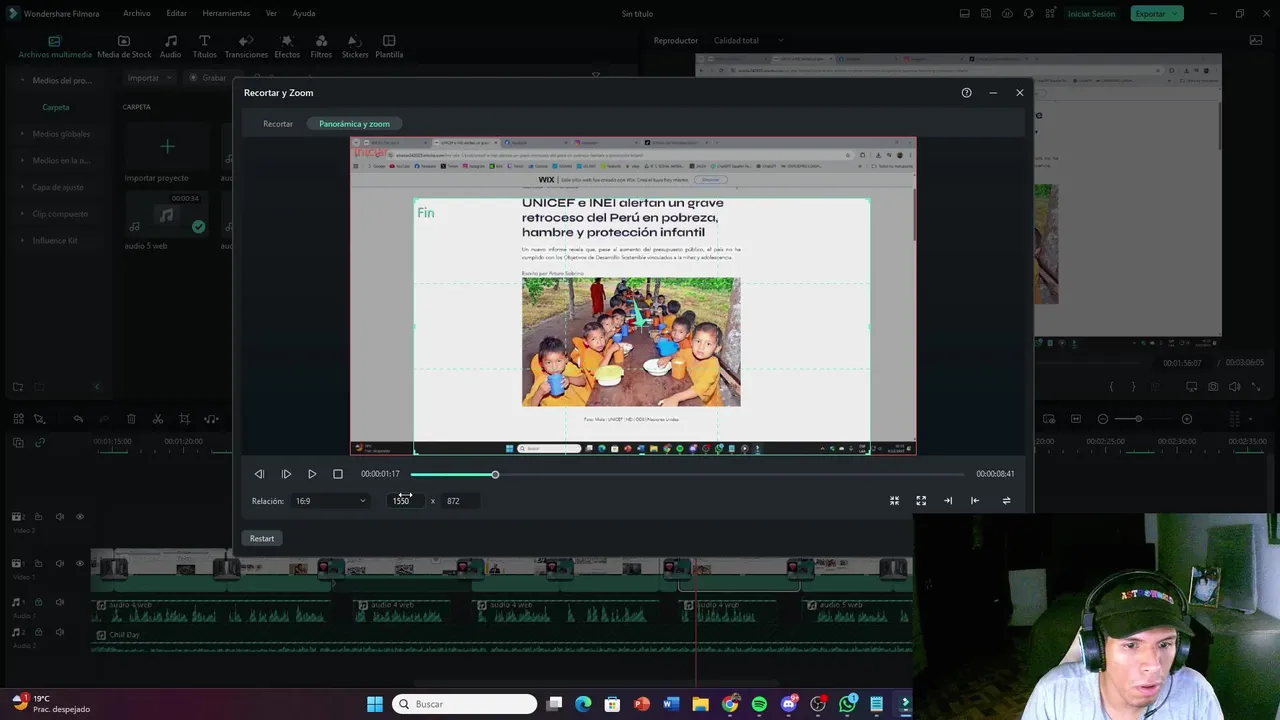Swap start and end frames icon

coord(1006,501)
